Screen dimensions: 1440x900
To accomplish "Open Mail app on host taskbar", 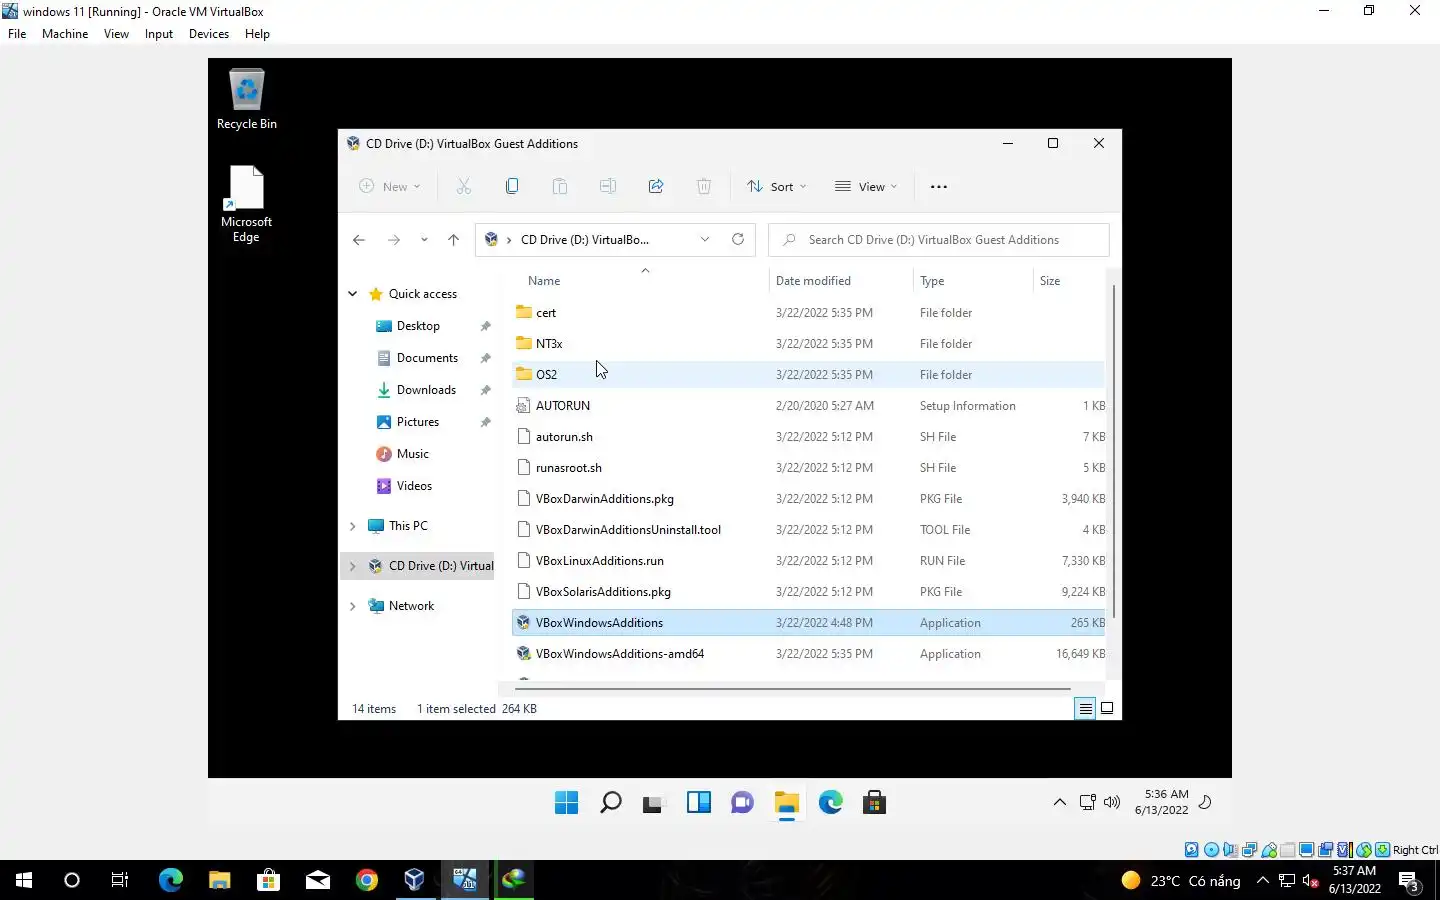I will click(318, 880).
